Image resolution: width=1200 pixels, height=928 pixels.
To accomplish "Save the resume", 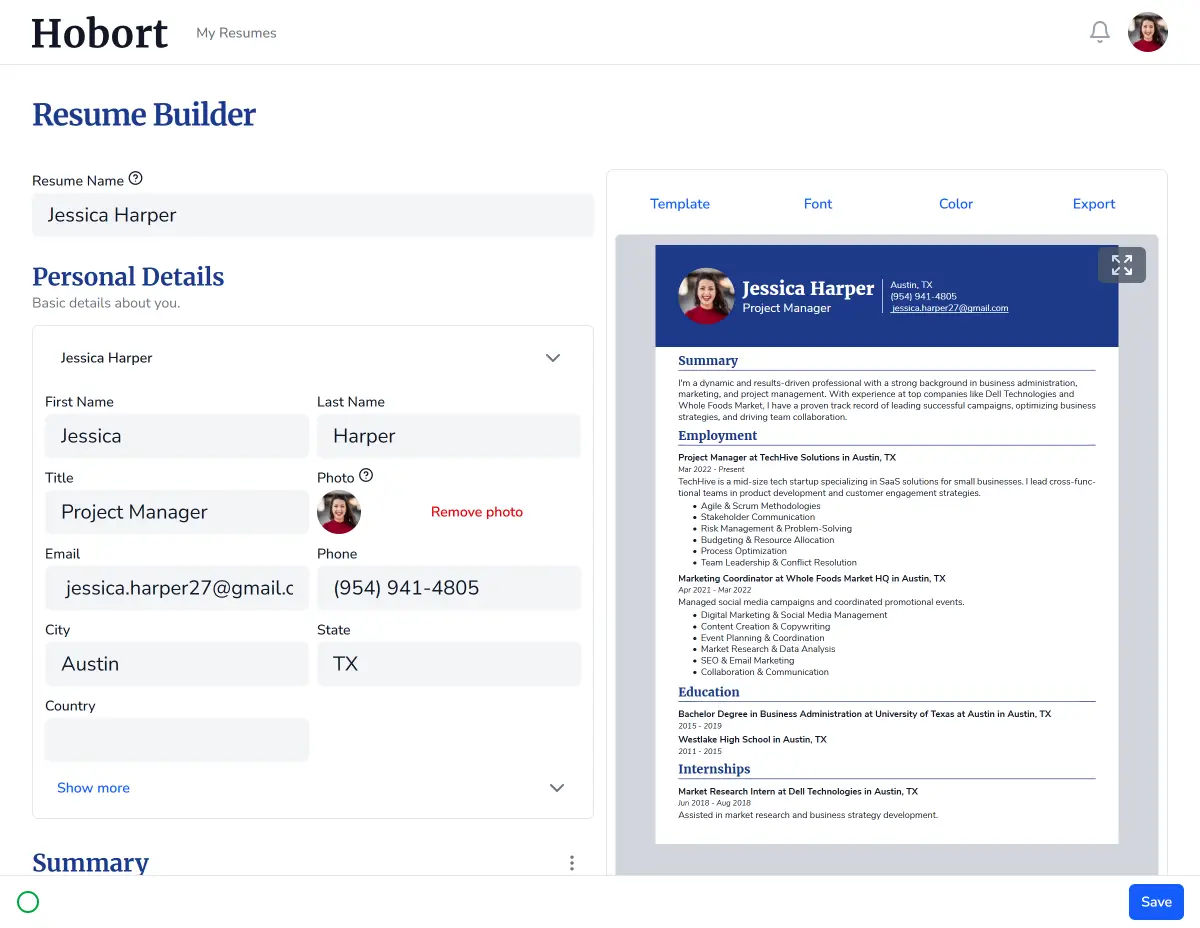I will coord(1156,902).
